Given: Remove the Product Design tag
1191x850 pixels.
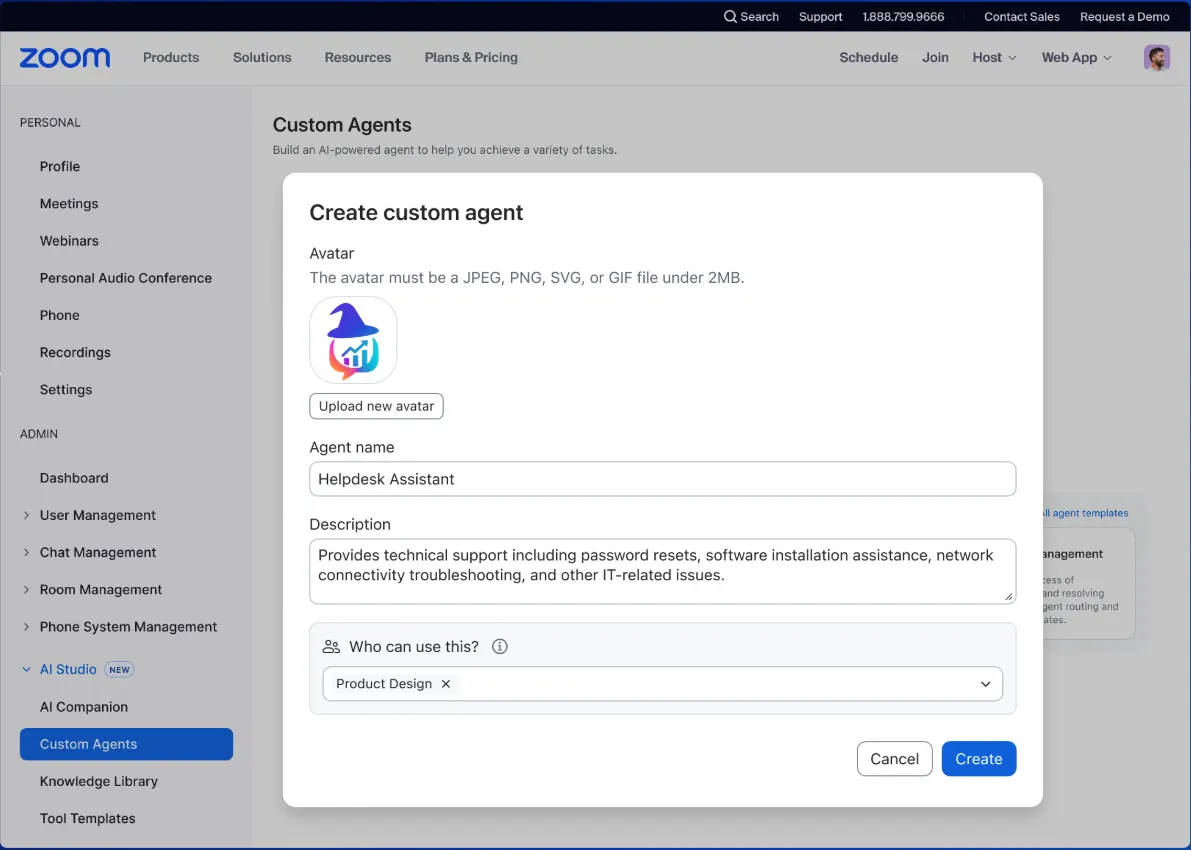Looking at the screenshot, I should [446, 684].
